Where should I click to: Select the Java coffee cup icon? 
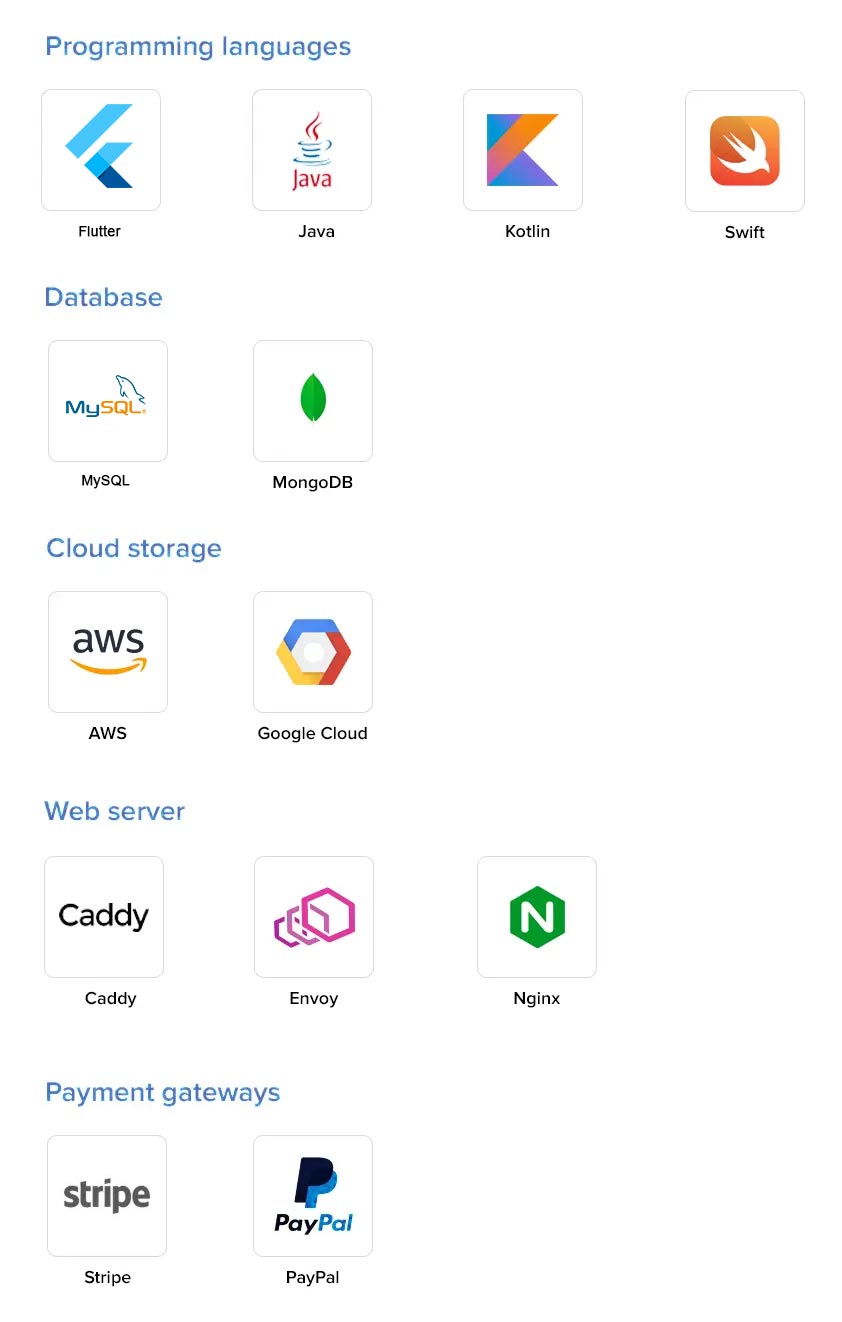click(x=312, y=150)
